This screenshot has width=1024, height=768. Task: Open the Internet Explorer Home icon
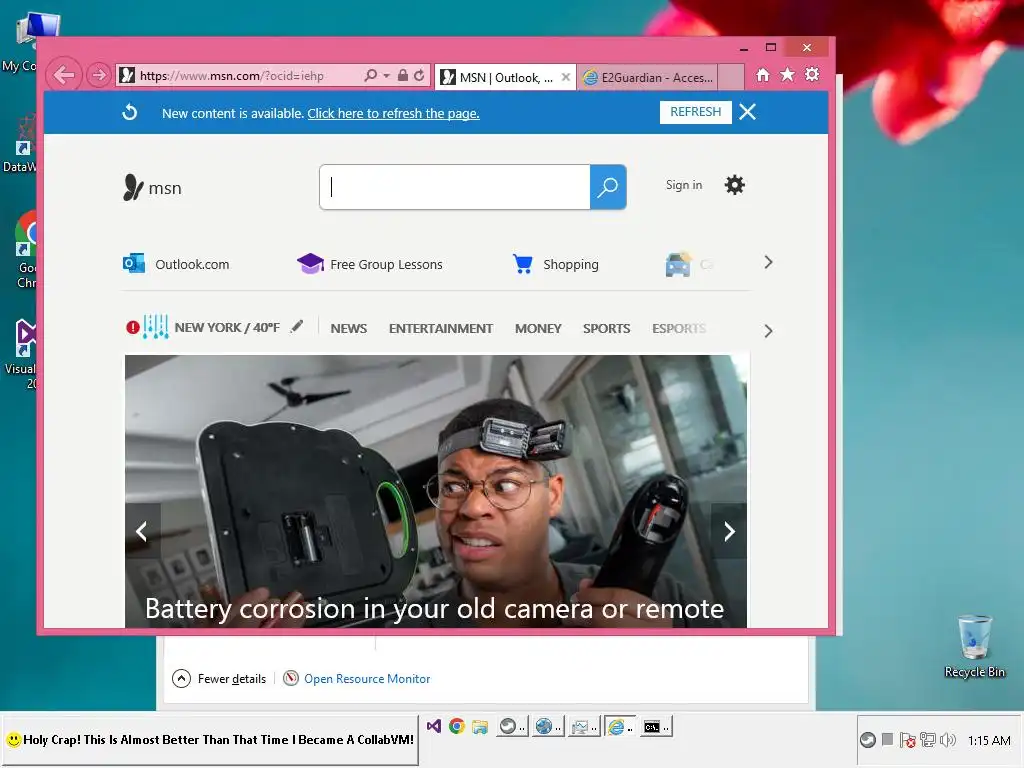(763, 74)
